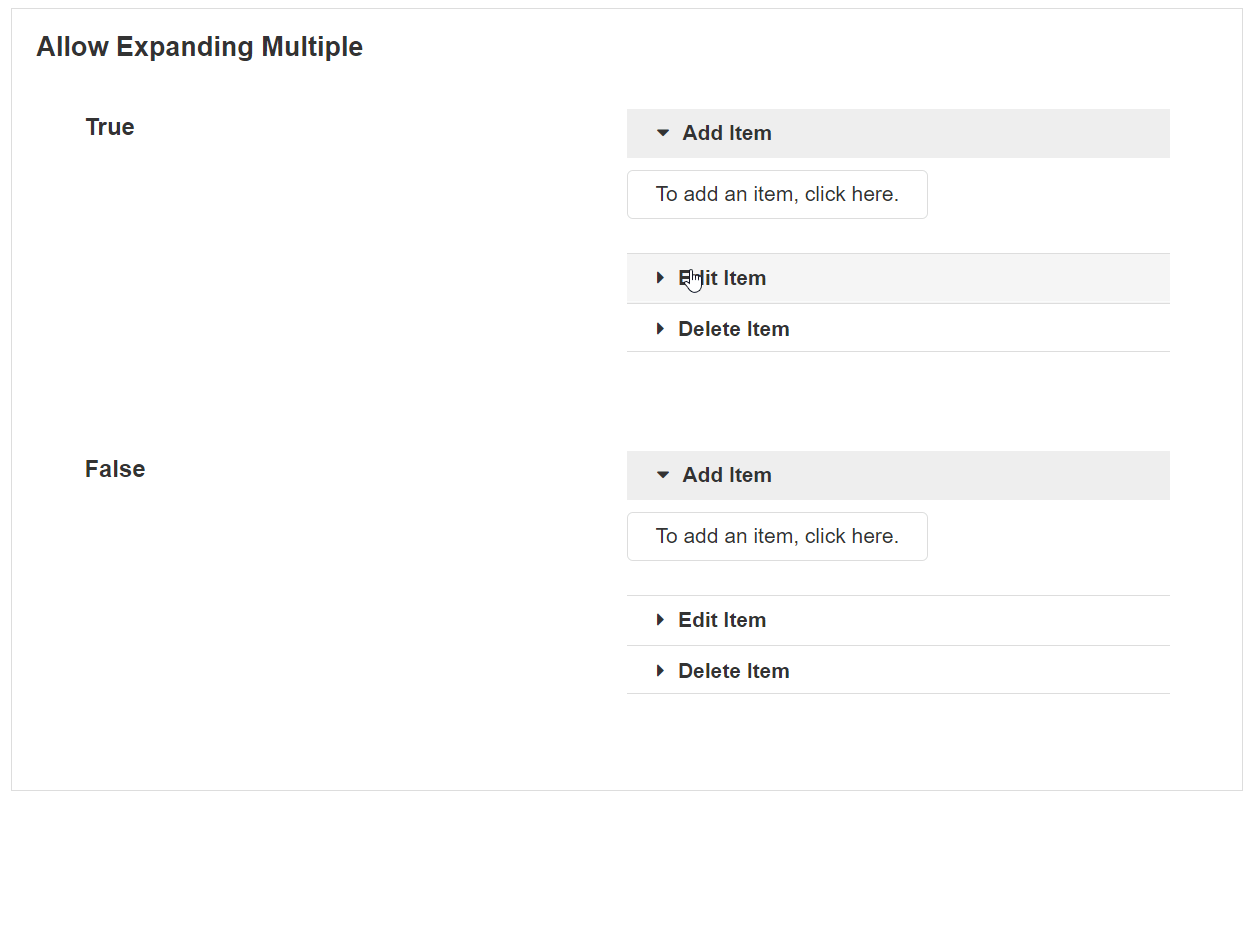The image size is (1256, 935).
Task: Expand the Edit Item header in the False section
Action: (898, 620)
